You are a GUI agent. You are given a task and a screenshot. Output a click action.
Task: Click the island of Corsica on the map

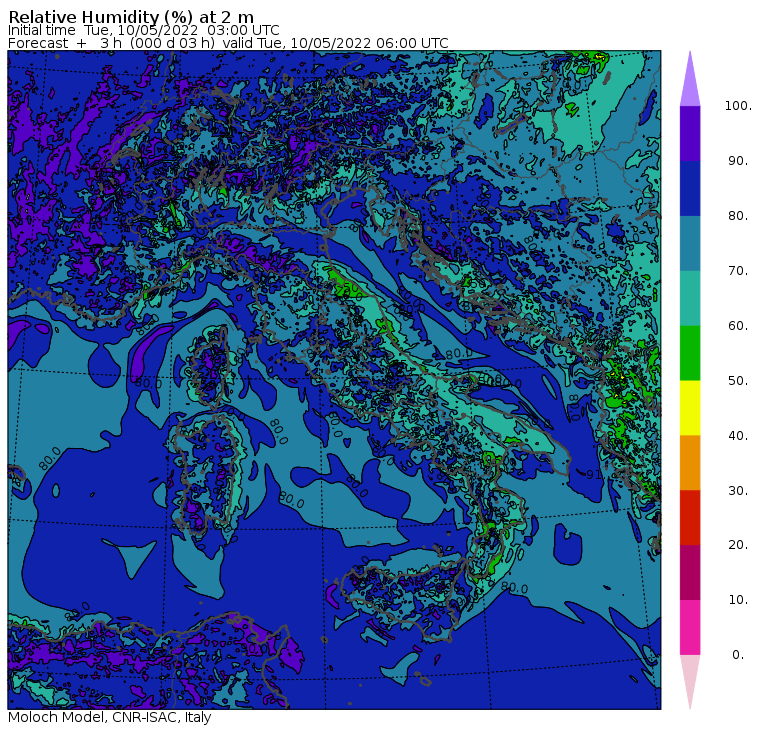click(212, 366)
